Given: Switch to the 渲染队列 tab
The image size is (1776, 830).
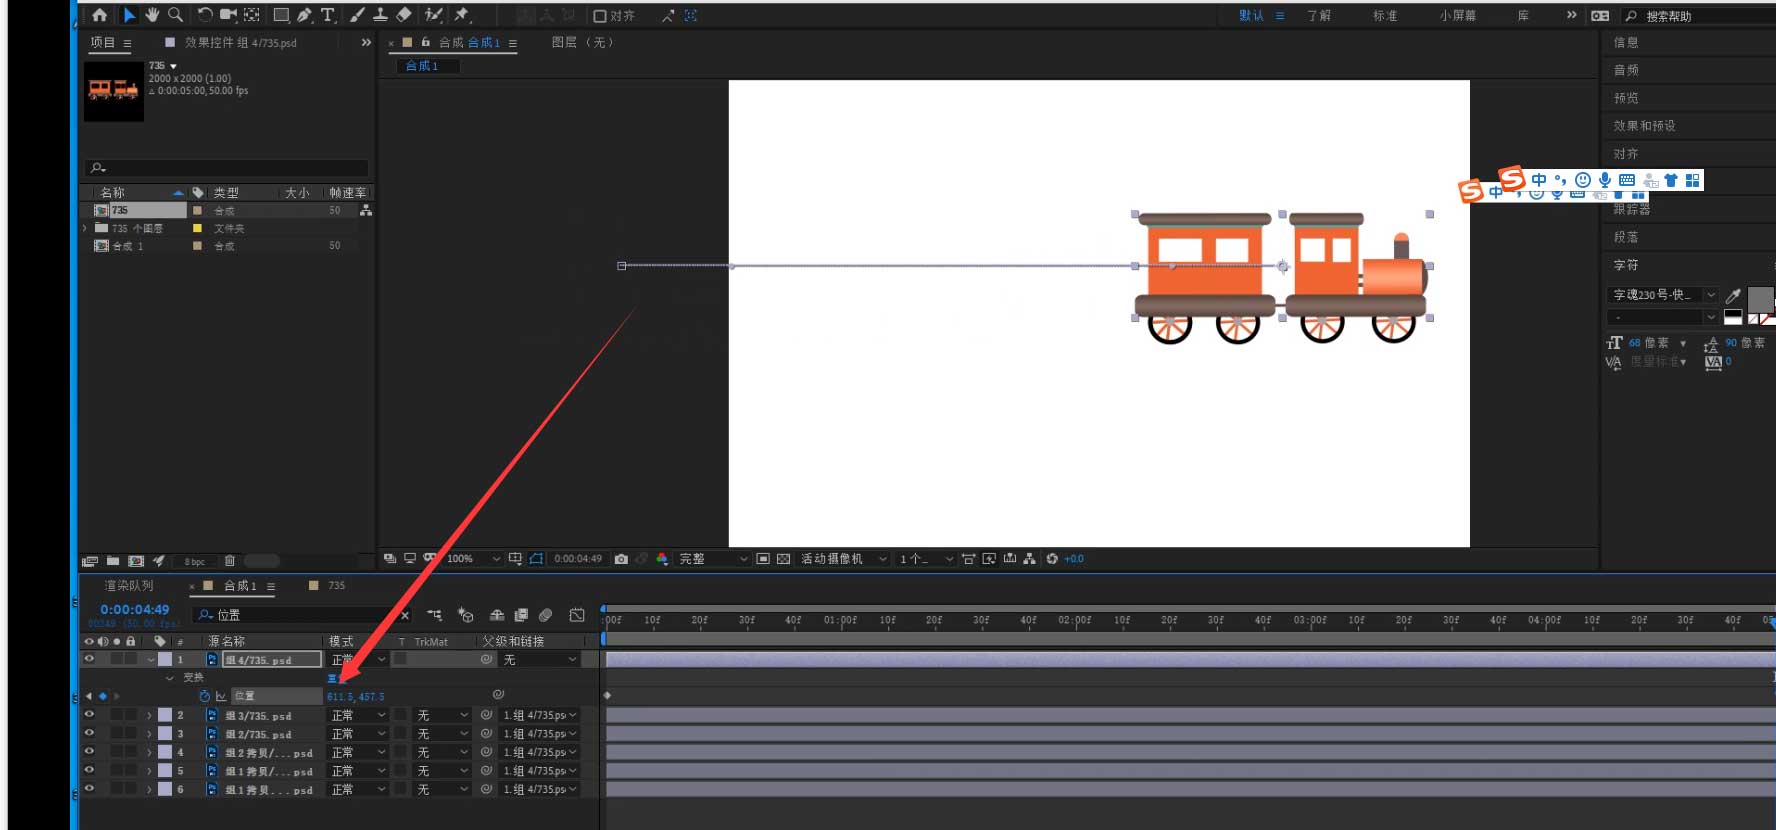Looking at the screenshot, I should click(x=129, y=586).
